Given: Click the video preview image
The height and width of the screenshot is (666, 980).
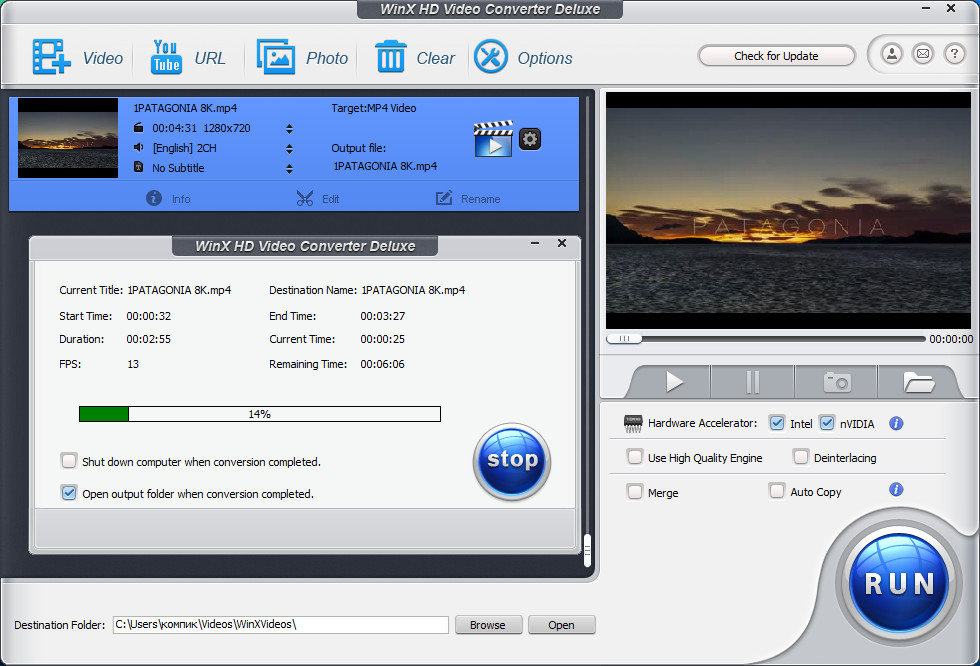Looking at the screenshot, I should pyautogui.click(x=788, y=211).
